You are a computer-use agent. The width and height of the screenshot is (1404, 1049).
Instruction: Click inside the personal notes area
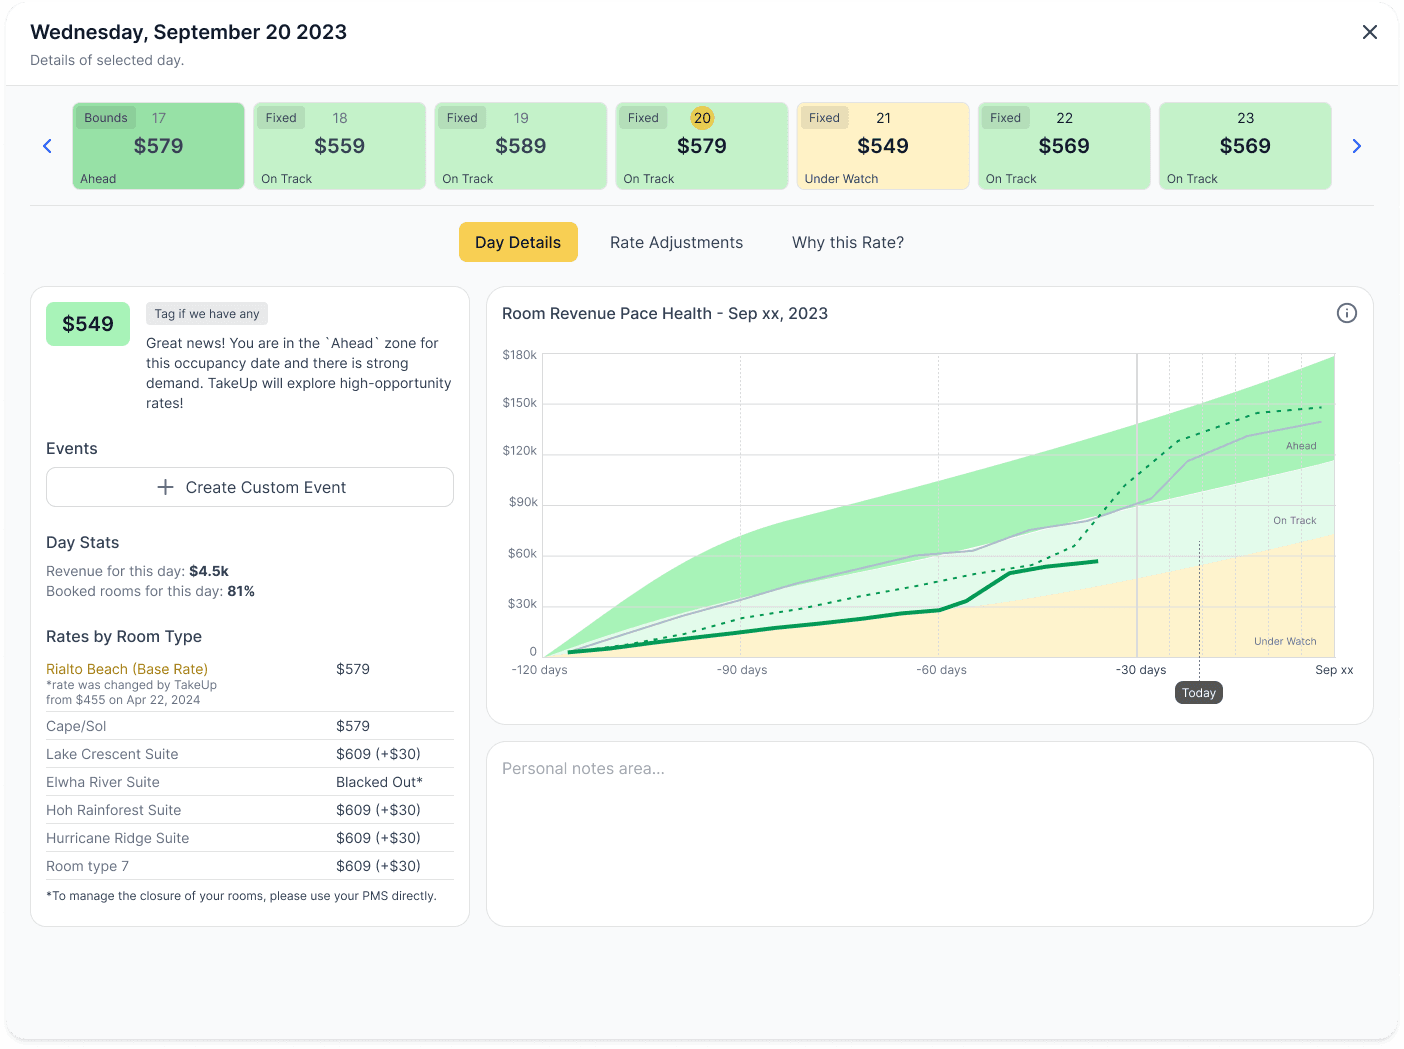click(930, 834)
